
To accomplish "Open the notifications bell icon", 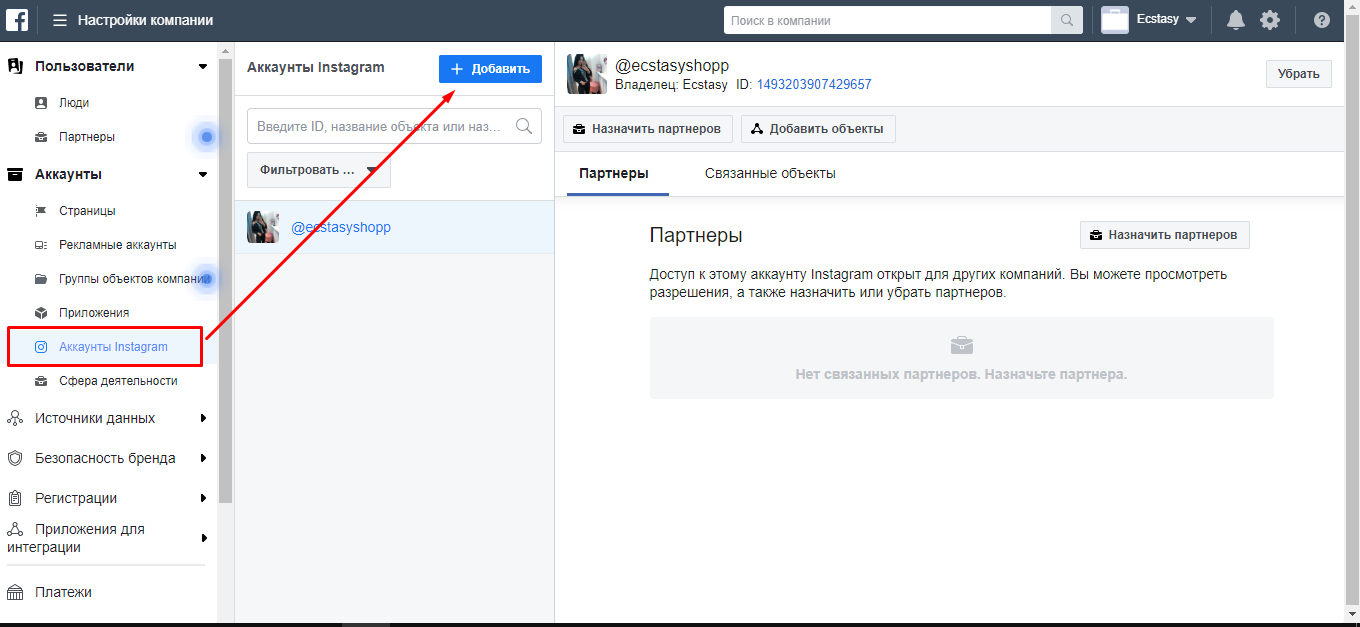I will 1236,20.
